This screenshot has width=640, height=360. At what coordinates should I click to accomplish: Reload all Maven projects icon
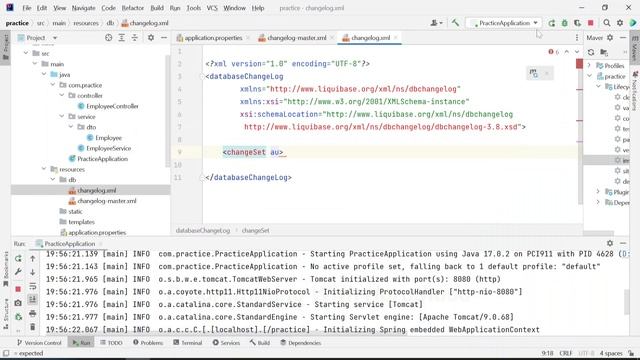click(591, 52)
